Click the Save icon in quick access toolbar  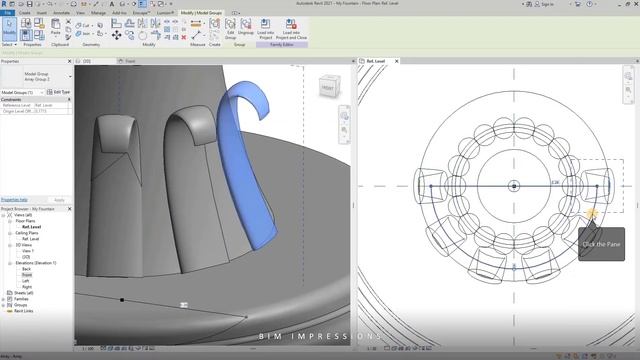coord(29,4)
